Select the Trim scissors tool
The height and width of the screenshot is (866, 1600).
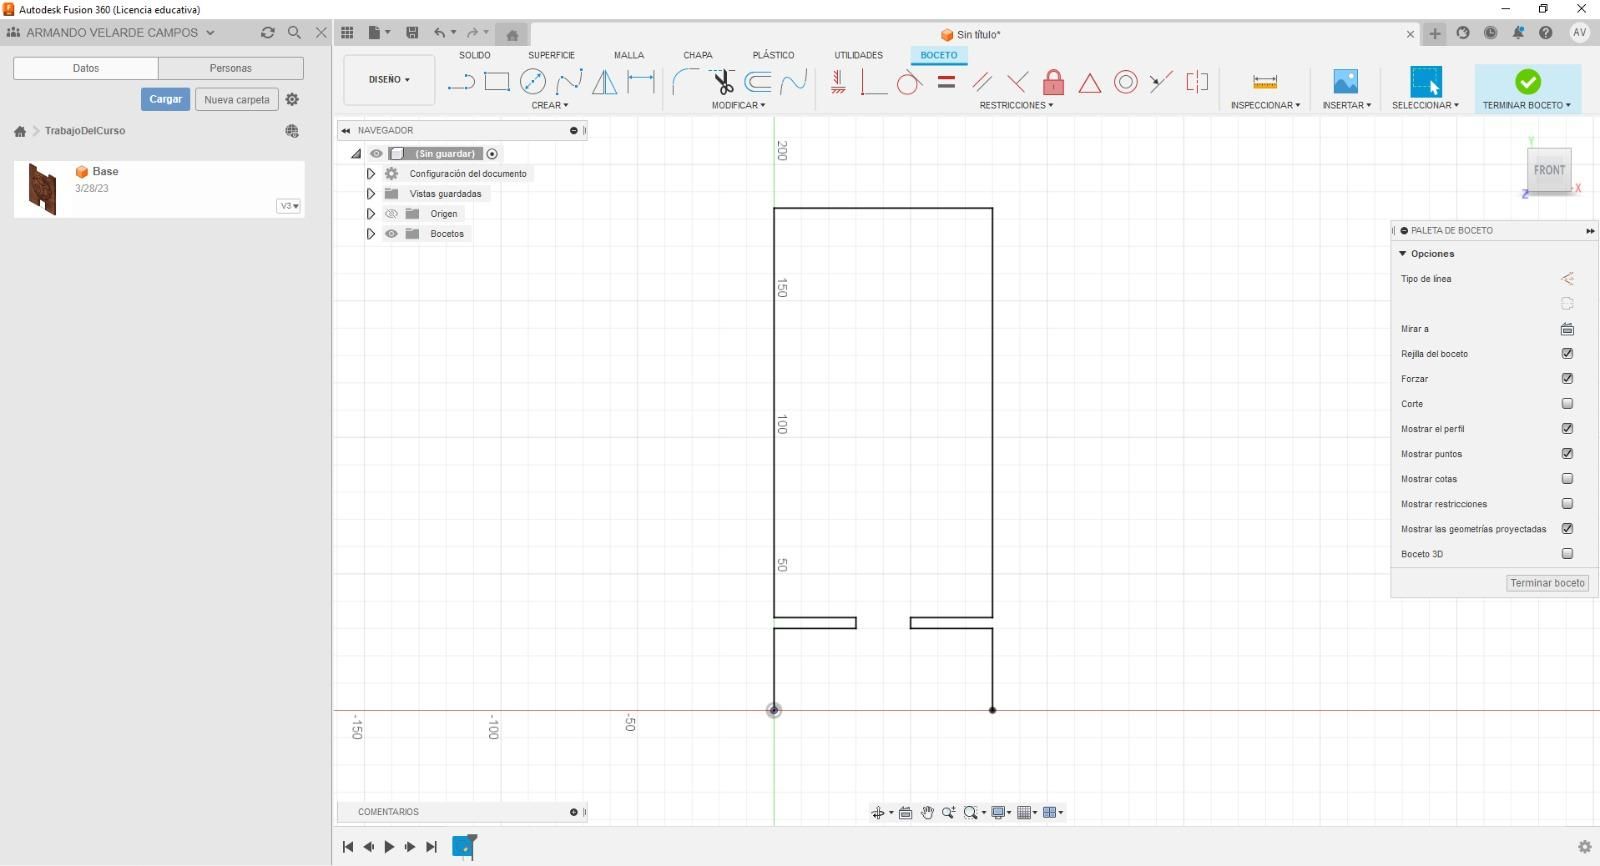coord(722,82)
